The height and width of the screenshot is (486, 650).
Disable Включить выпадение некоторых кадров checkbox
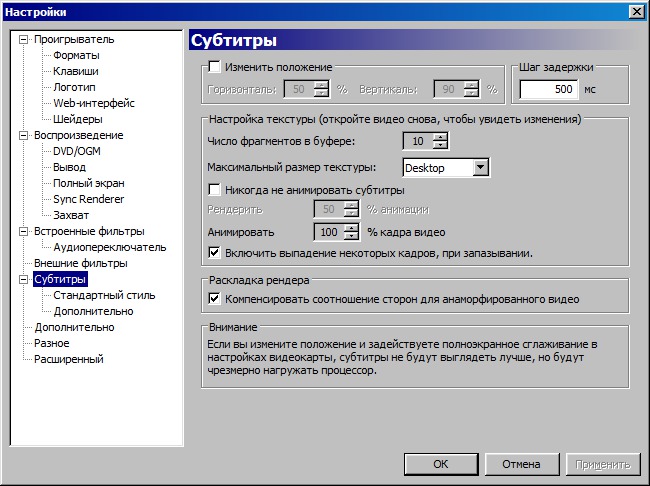(x=214, y=253)
